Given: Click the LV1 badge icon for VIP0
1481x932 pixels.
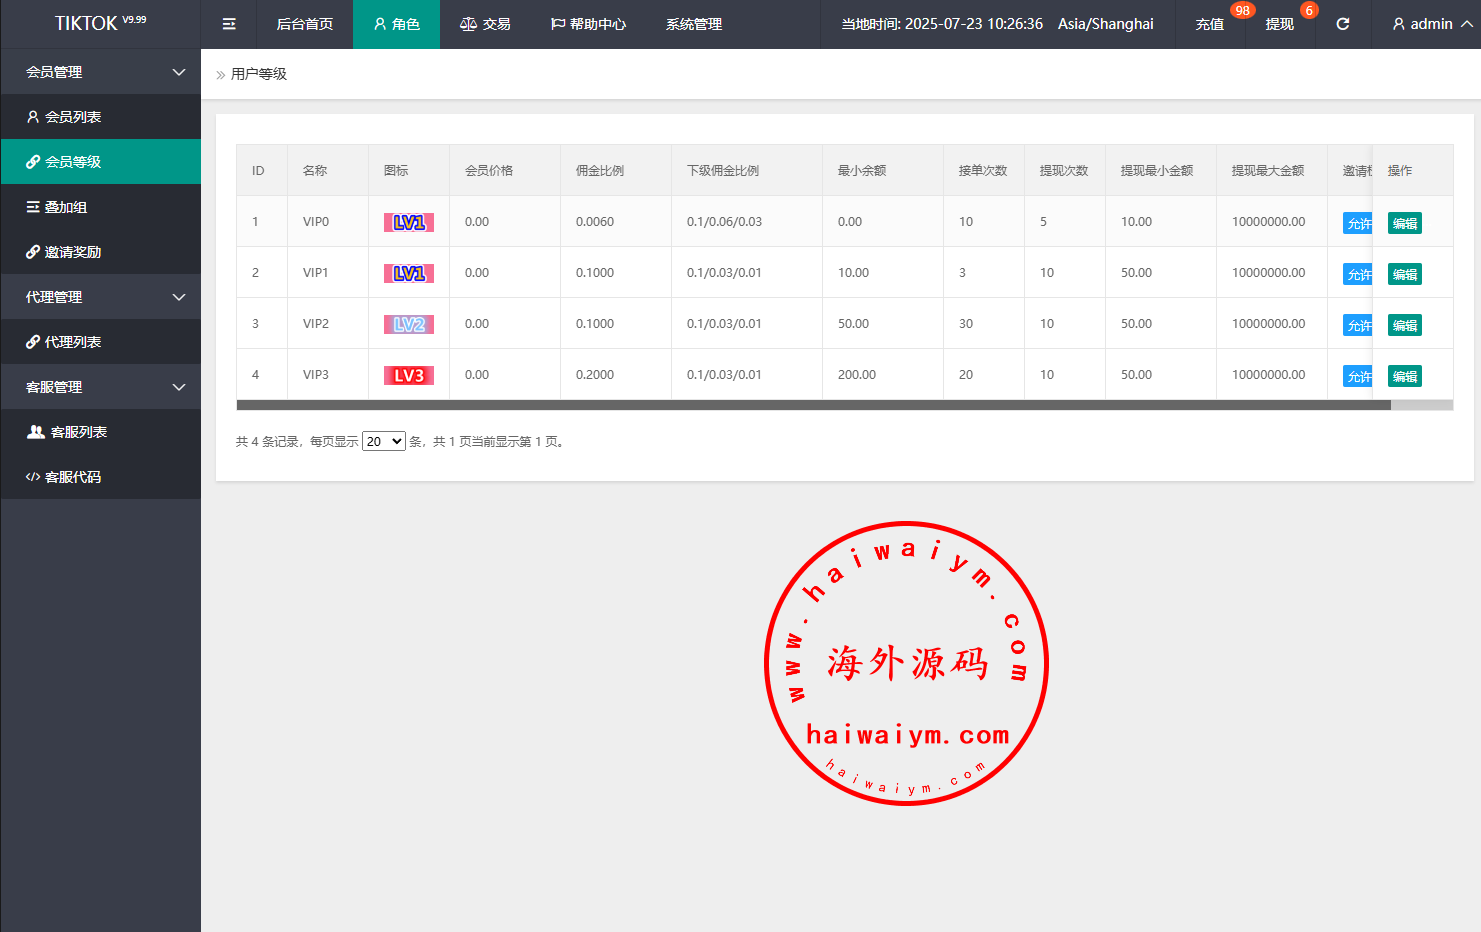Looking at the screenshot, I should coord(408,222).
